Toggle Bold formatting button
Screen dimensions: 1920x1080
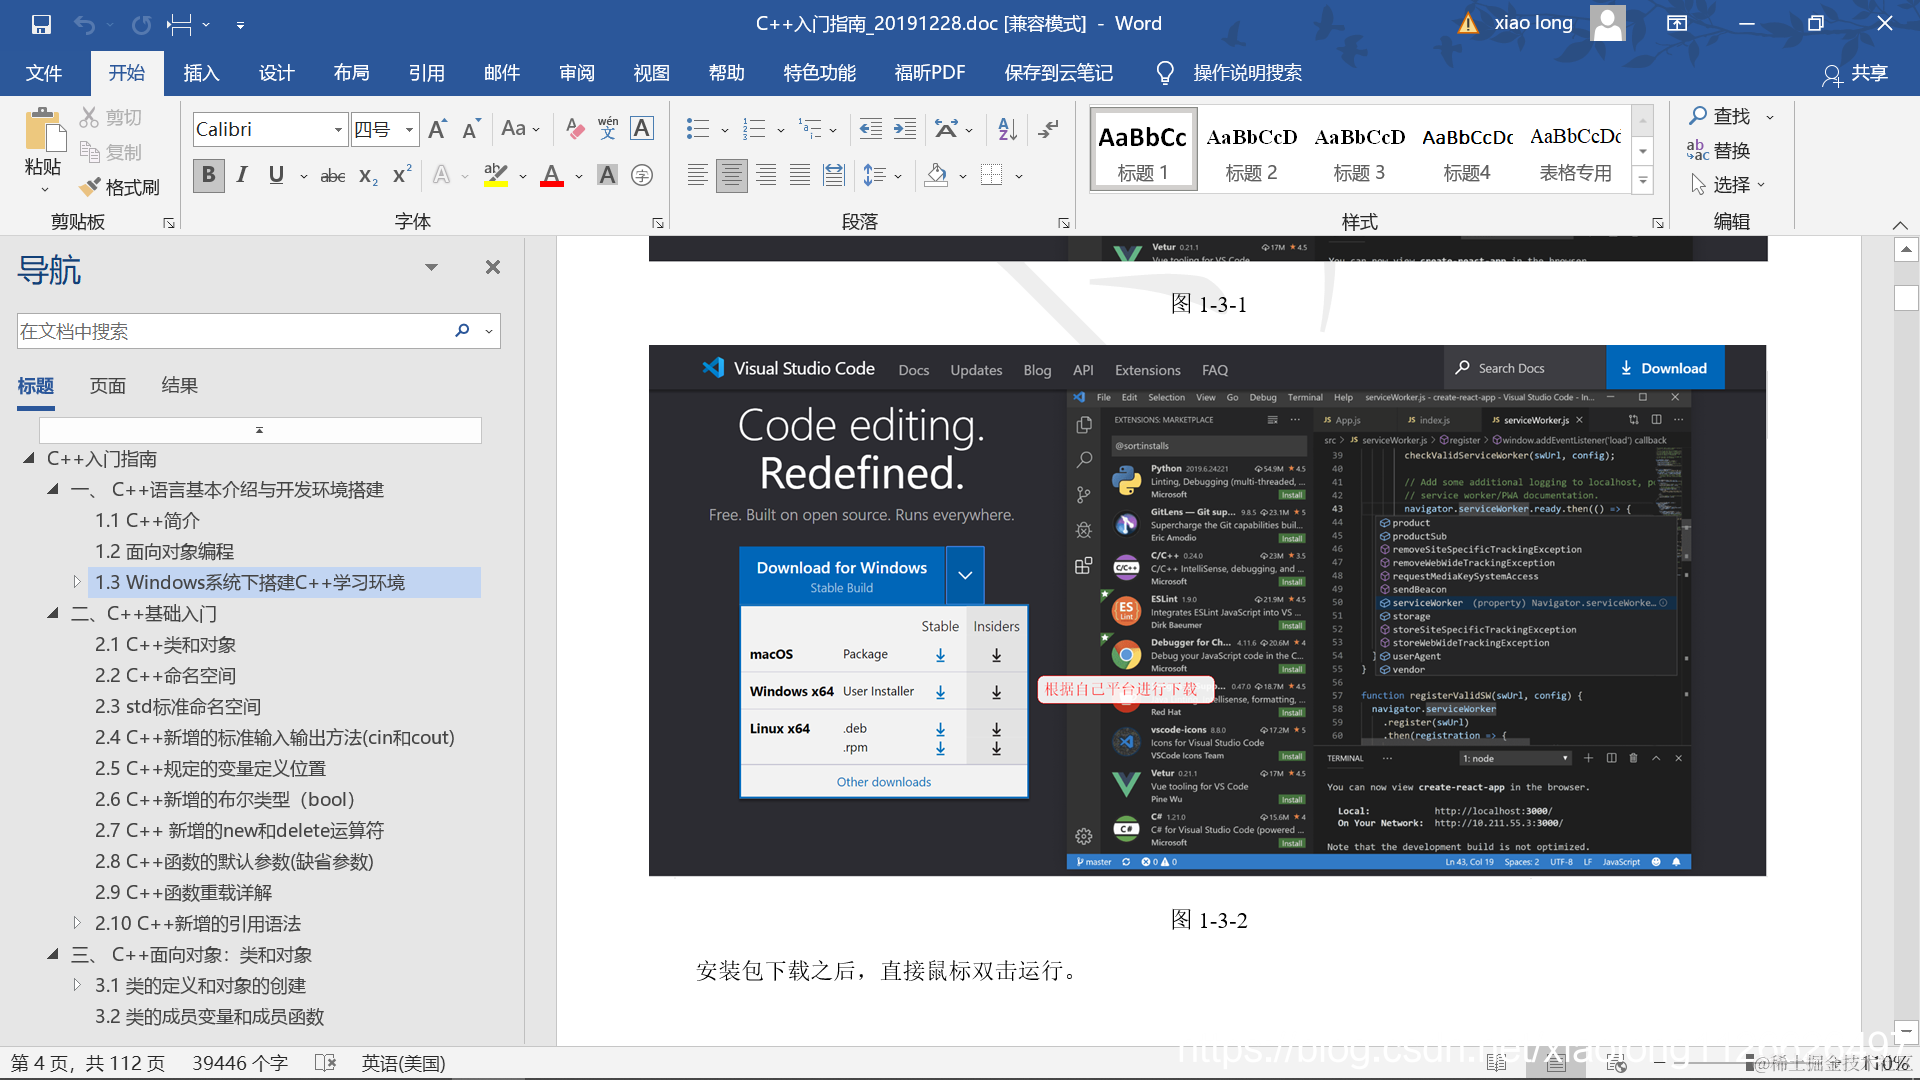[x=208, y=176]
